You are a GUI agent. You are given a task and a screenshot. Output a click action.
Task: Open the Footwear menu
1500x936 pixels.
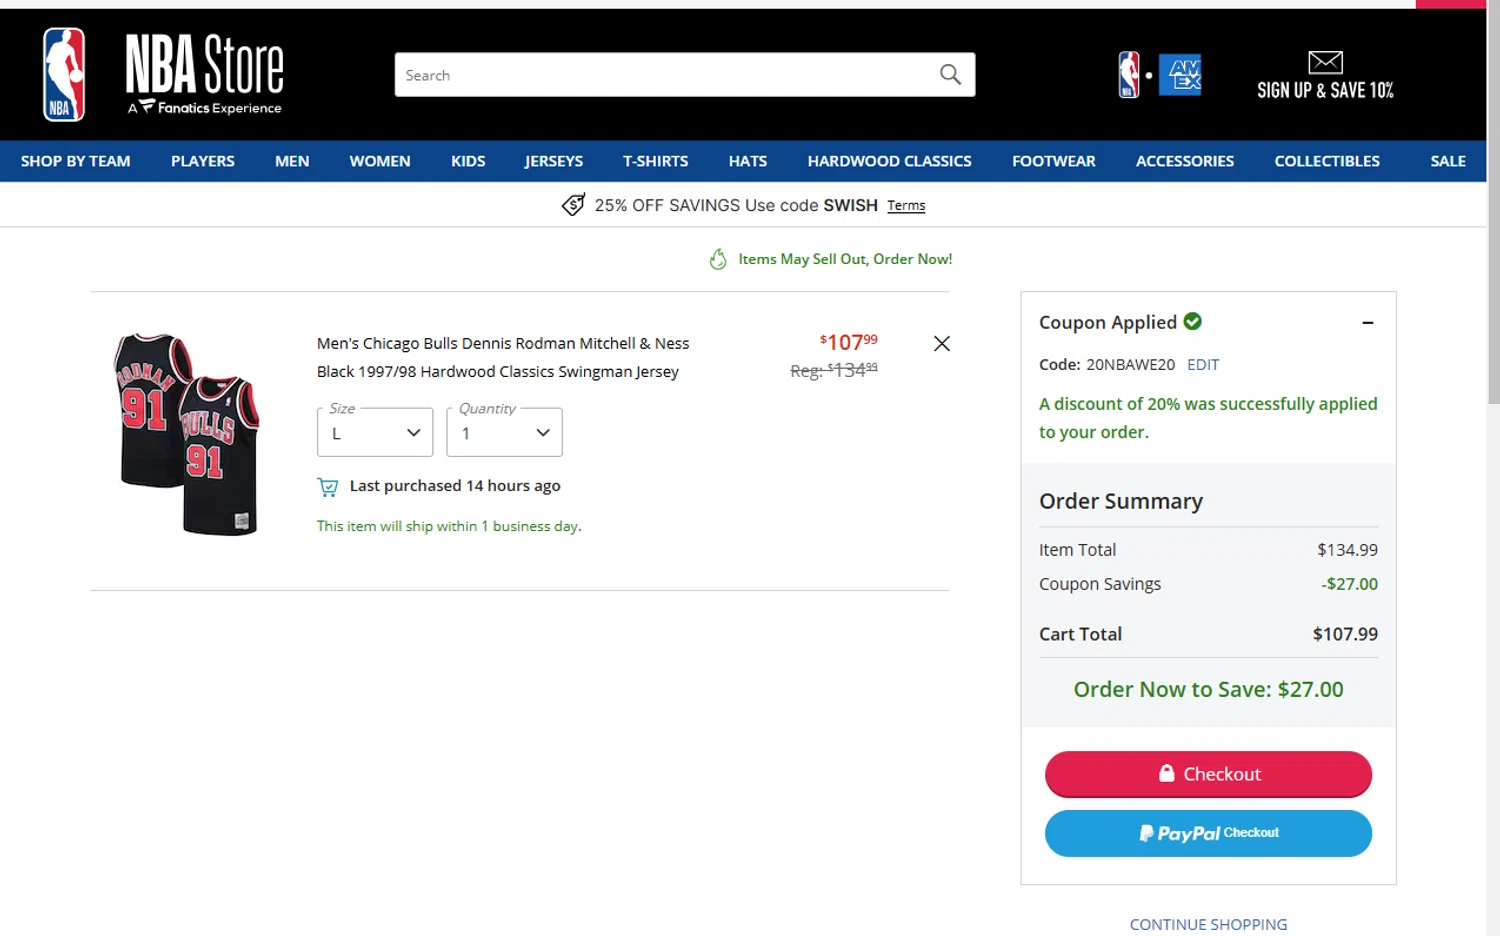click(x=1054, y=161)
